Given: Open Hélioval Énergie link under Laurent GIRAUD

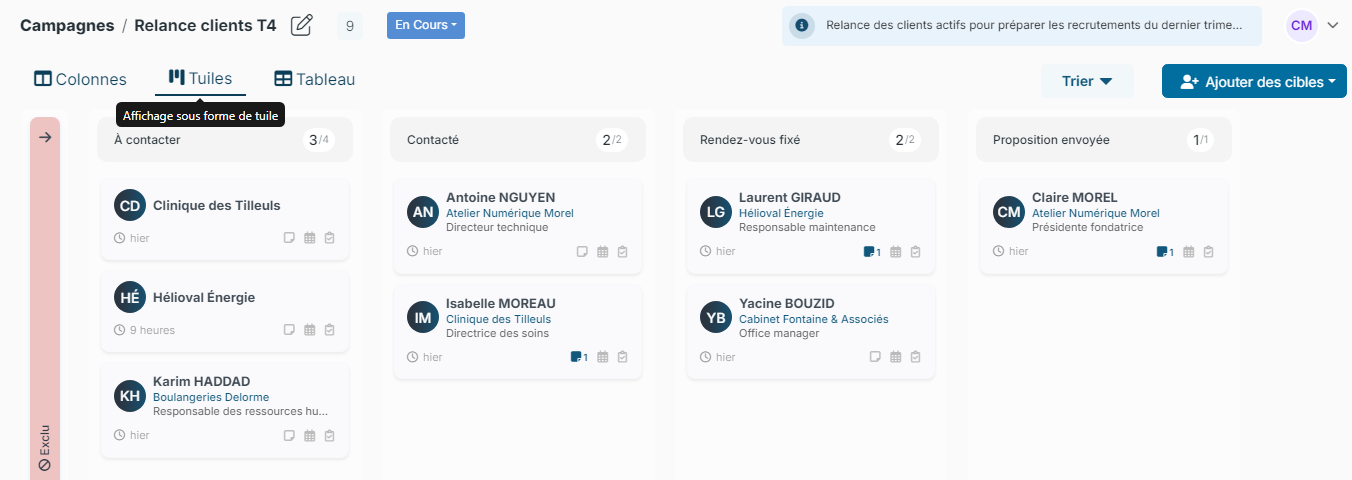Looking at the screenshot, I should pos(781,213).
